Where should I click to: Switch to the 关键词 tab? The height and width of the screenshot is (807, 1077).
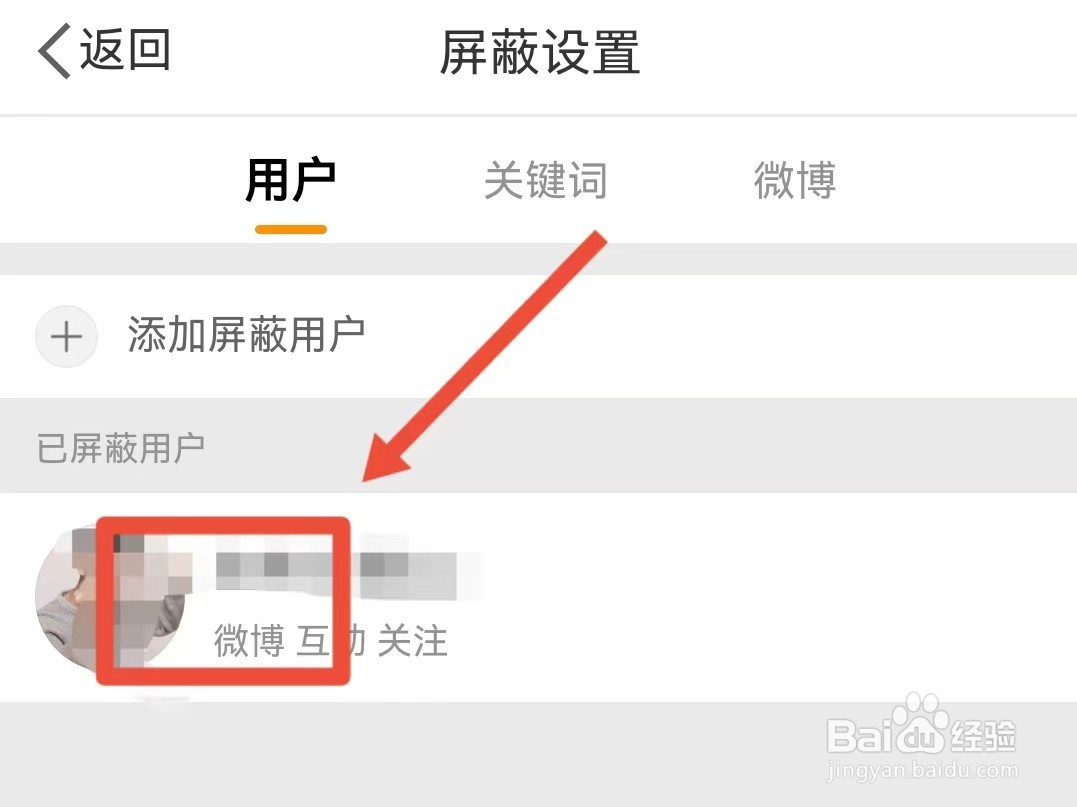545,181
